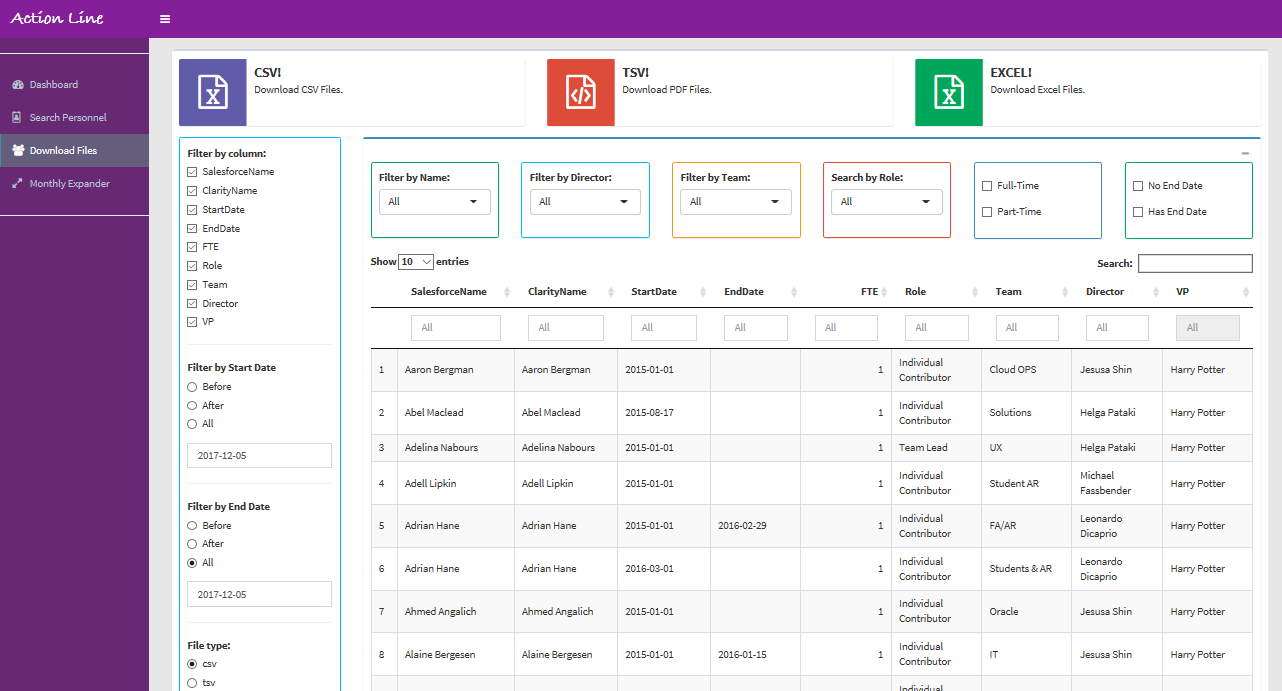This screenshot has height=691, width=1282.
Task: Sort table by StartDate column arrows
Action: [702, 292]
